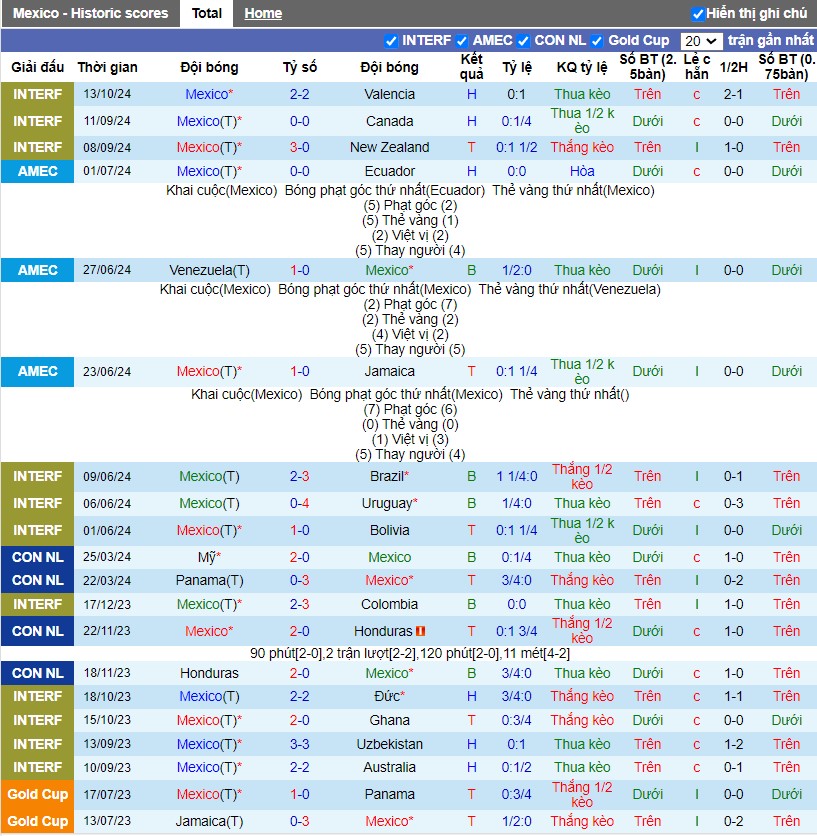Open Ecuador team link in AMEC row
The image size is (817, 836).
389,171
